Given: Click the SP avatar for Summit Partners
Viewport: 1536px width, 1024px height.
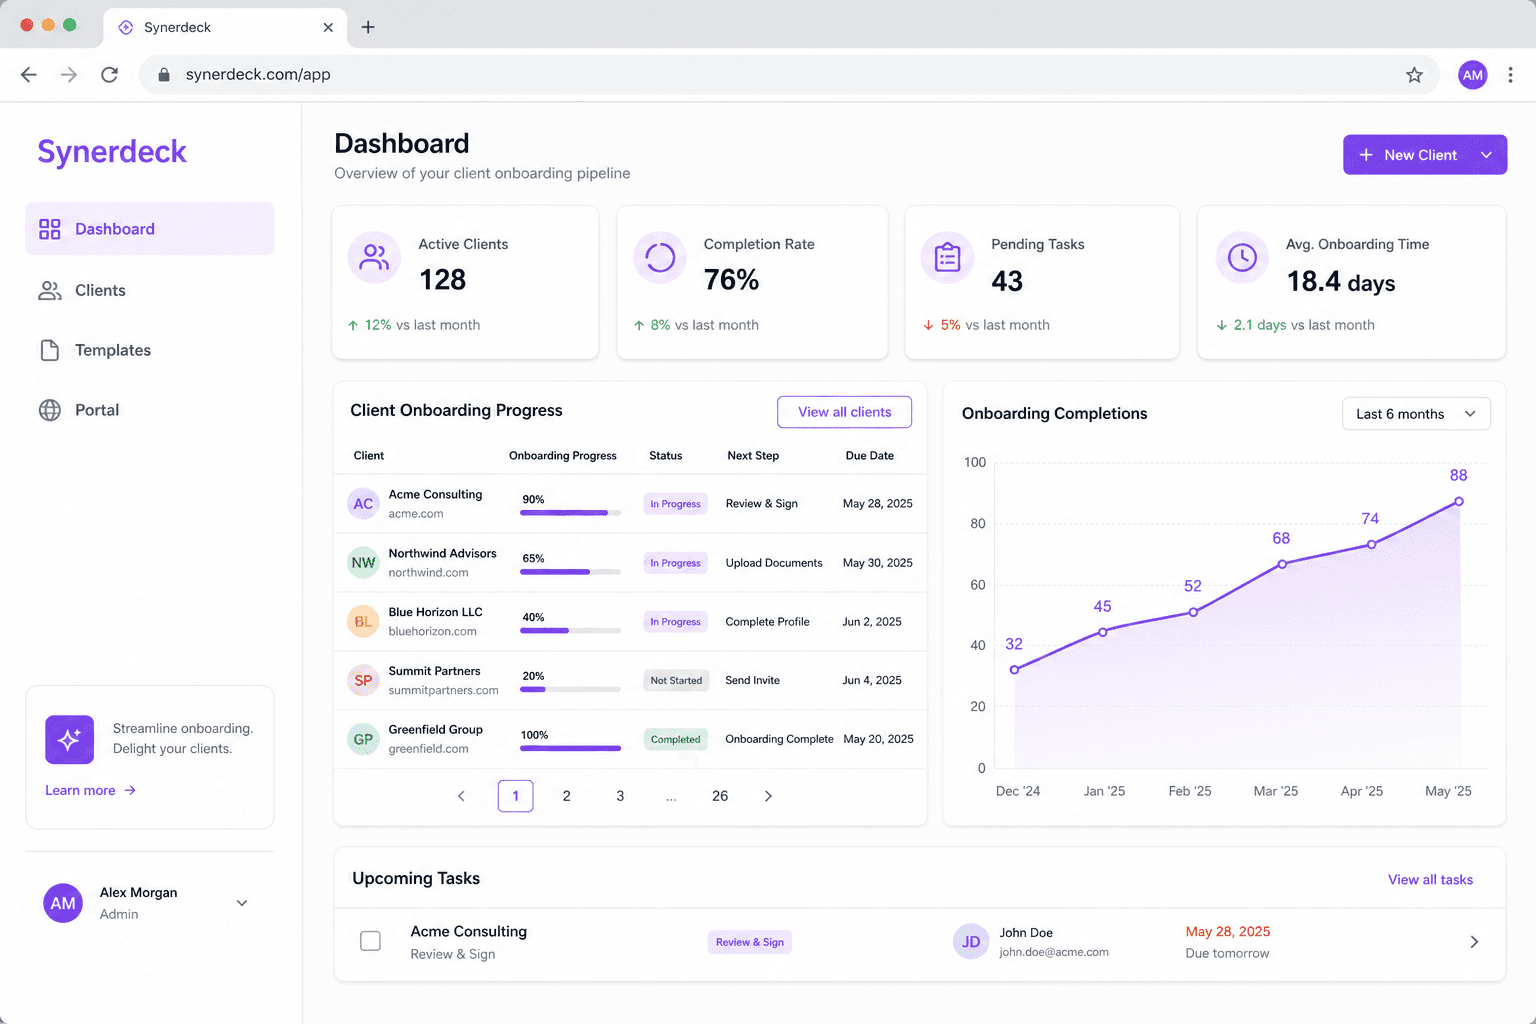Looking at the screenshot, I should 363,681.
